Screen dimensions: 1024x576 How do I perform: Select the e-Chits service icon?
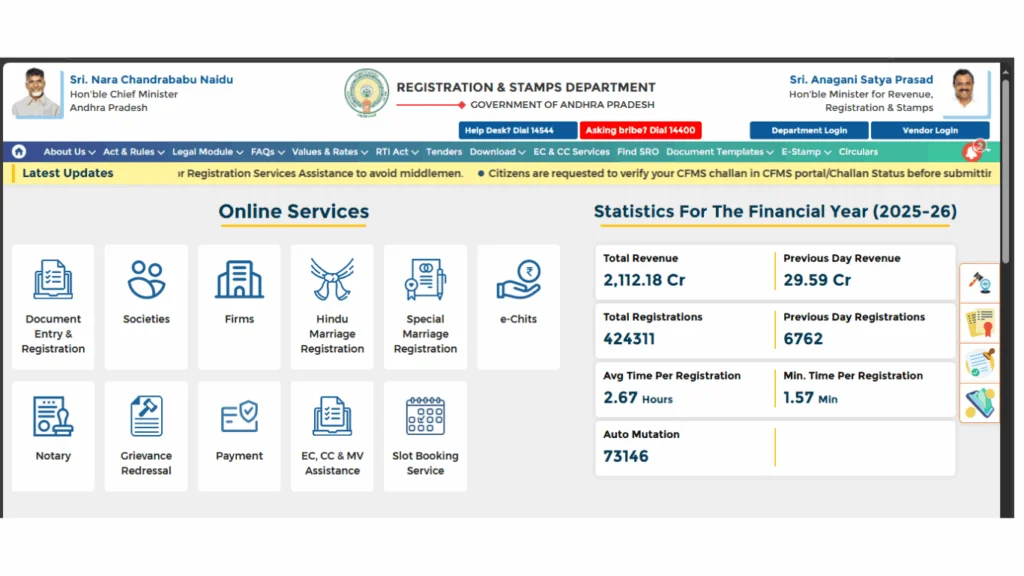[x=518, y=281]
